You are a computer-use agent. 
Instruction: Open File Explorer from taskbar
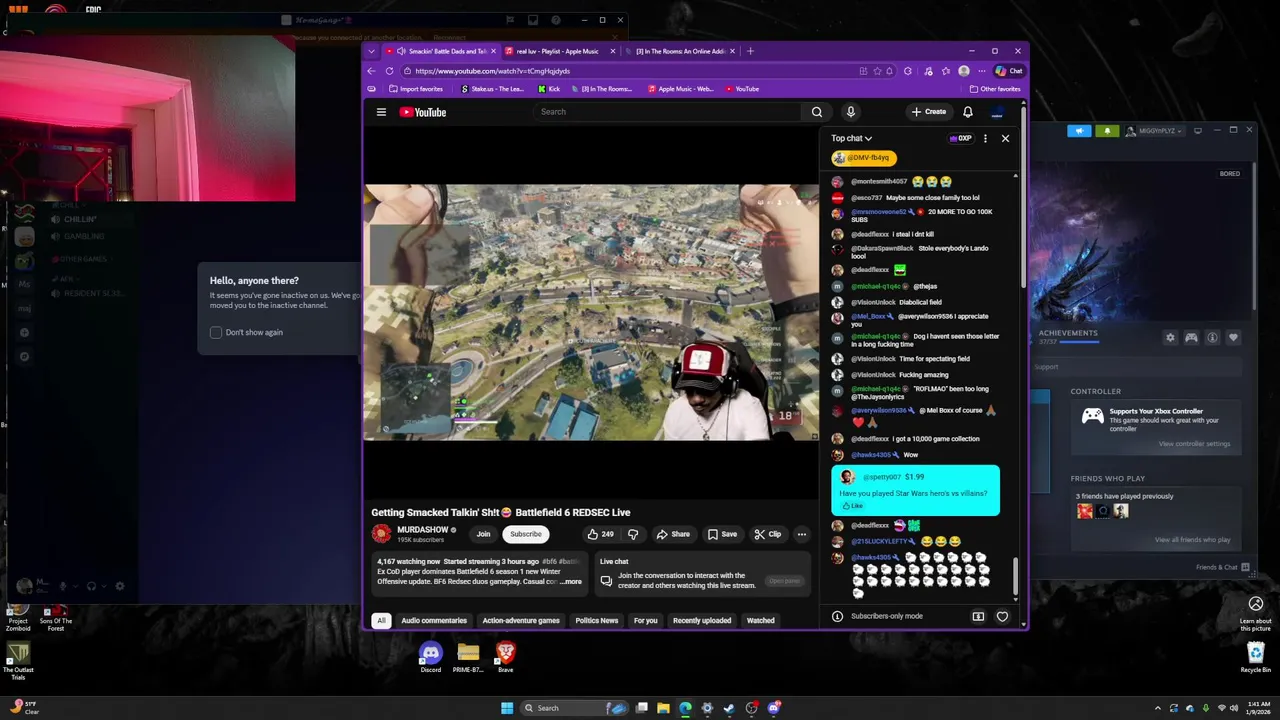tap(663, 708)
